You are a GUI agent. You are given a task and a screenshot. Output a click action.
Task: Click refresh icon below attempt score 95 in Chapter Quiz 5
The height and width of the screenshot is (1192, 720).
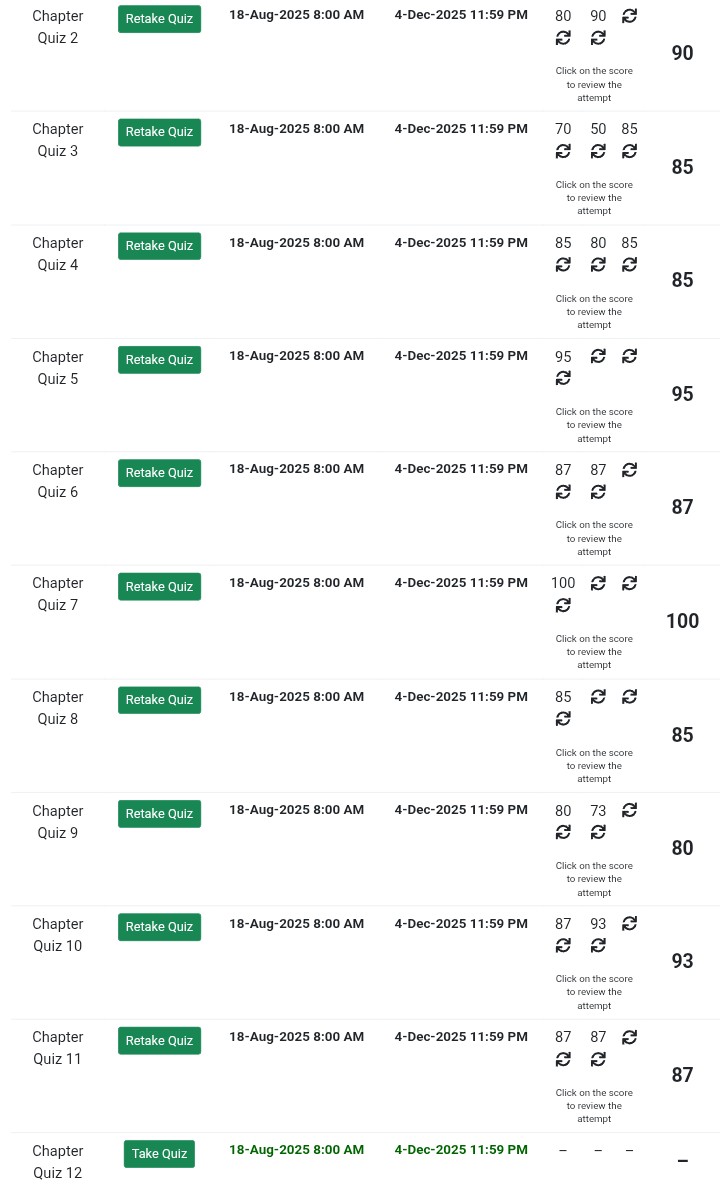coord(563,379)
